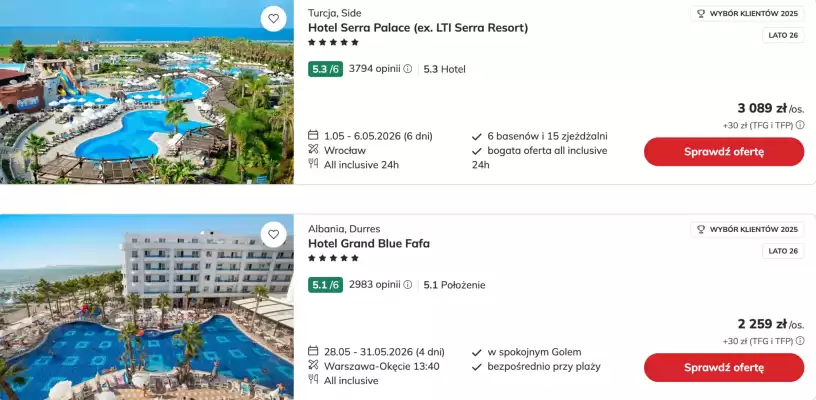Open Hotel Grand Blue Fafa title link
Image resolution: width=816 pixels, height=400 pixels.
[x=369, y=243]
